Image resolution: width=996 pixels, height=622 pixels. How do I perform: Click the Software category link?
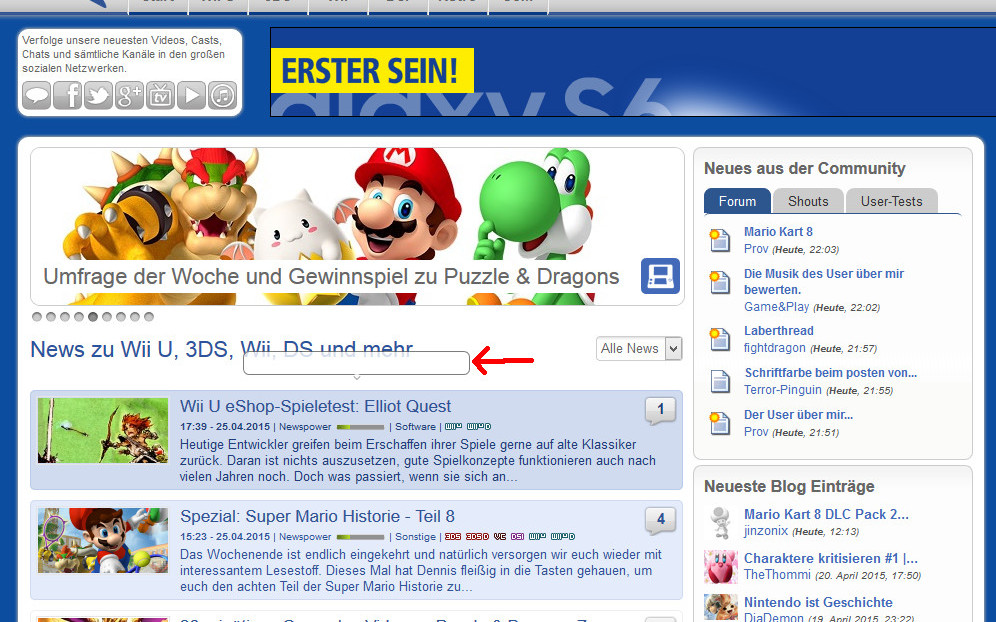click(415, 427)
